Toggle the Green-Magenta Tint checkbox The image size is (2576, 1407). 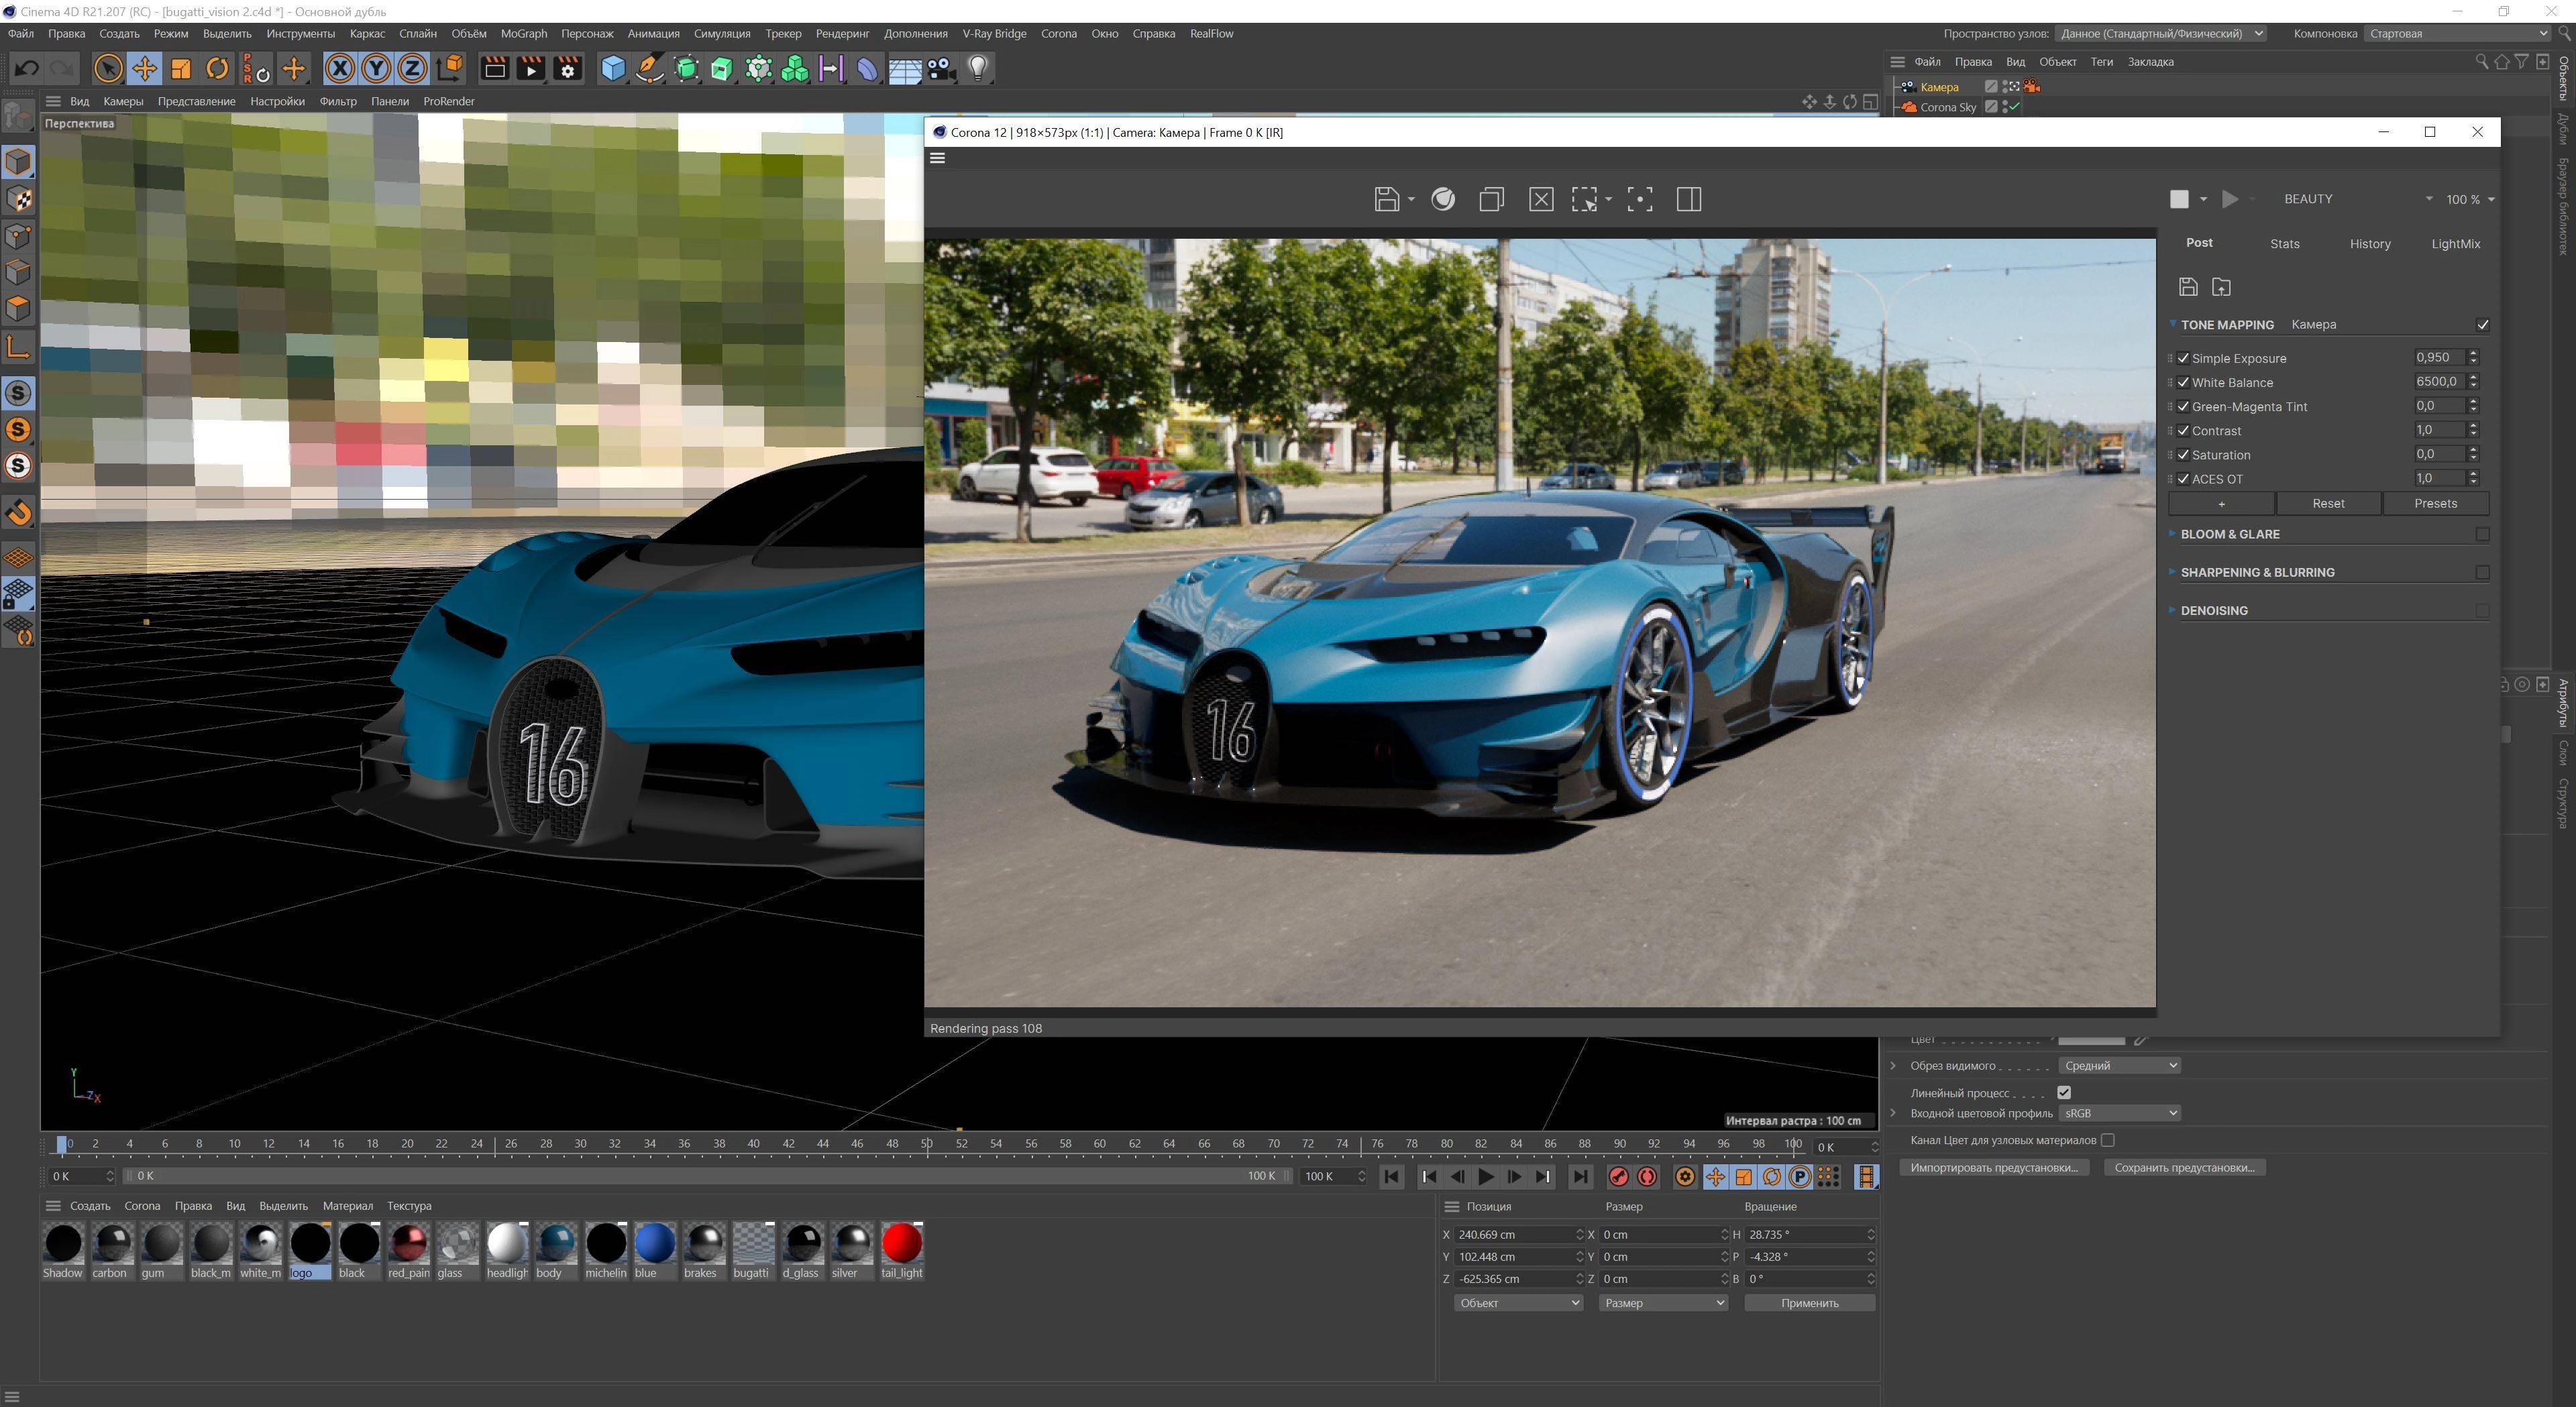(2183, 406)
